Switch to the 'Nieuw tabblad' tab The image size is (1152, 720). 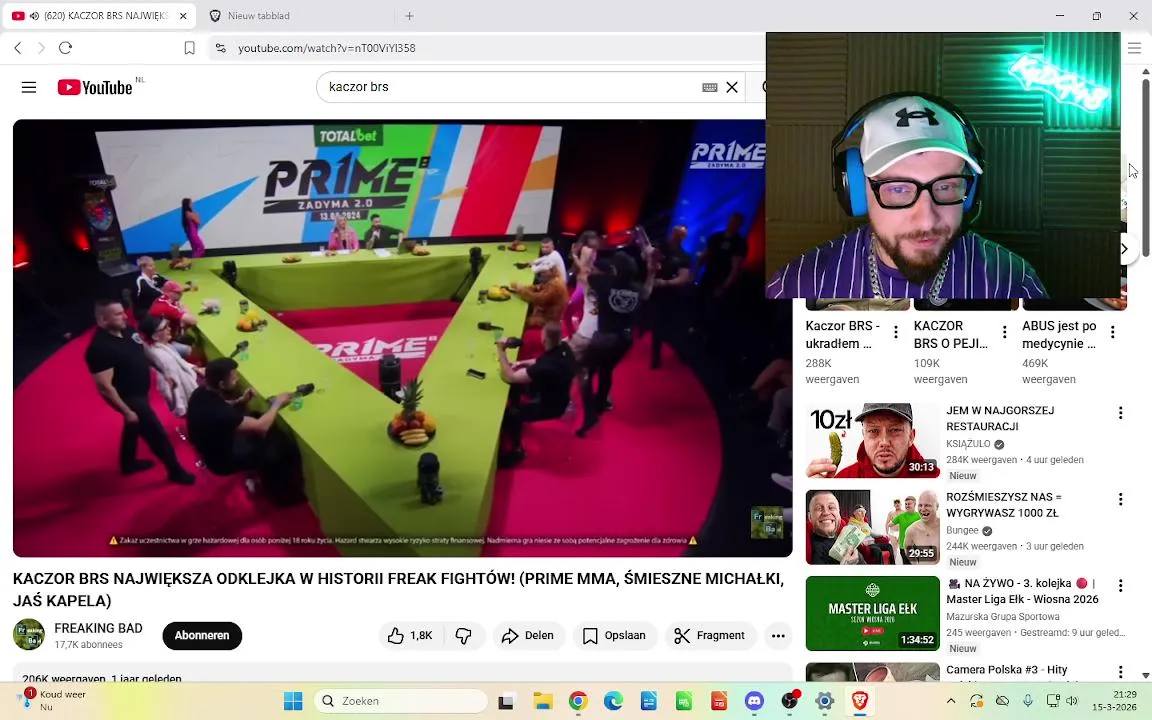coord(259,15)
